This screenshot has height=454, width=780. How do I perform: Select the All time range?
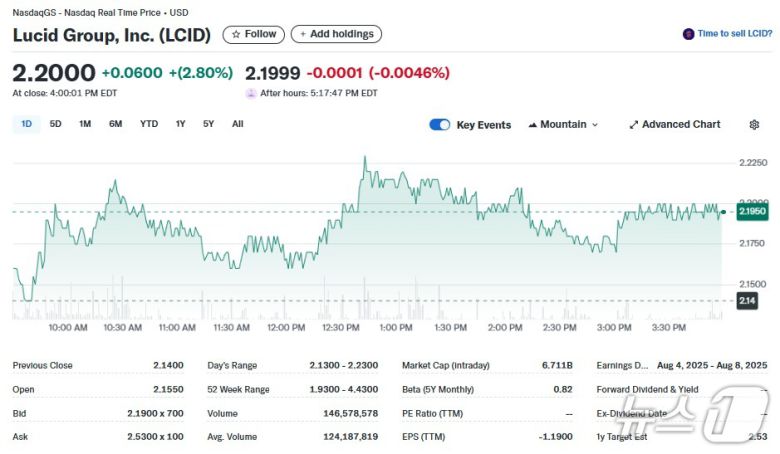237,124
